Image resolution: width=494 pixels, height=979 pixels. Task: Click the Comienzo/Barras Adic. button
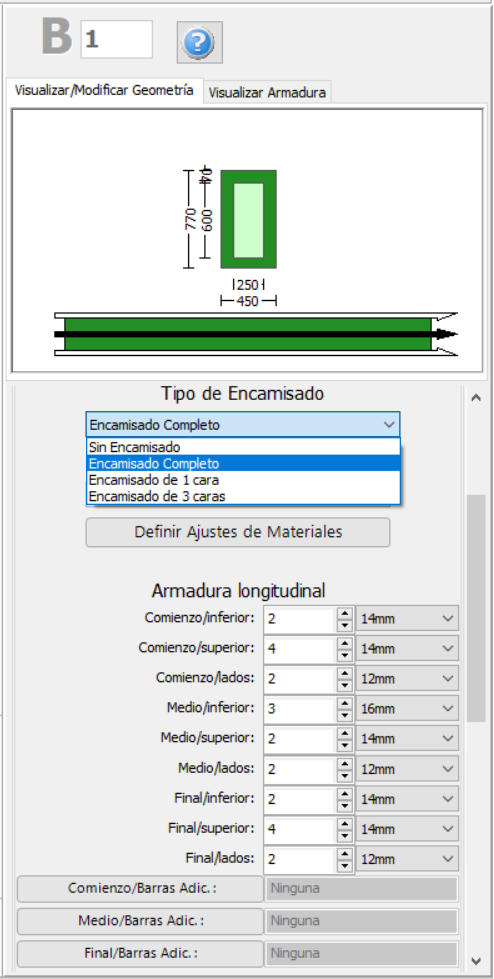pyautogui.click(x=141, y=888)
